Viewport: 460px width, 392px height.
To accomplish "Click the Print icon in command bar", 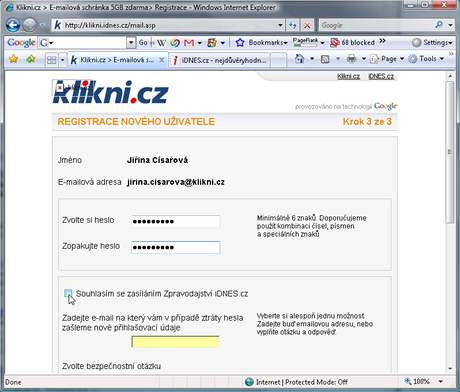I will point(351,59).
